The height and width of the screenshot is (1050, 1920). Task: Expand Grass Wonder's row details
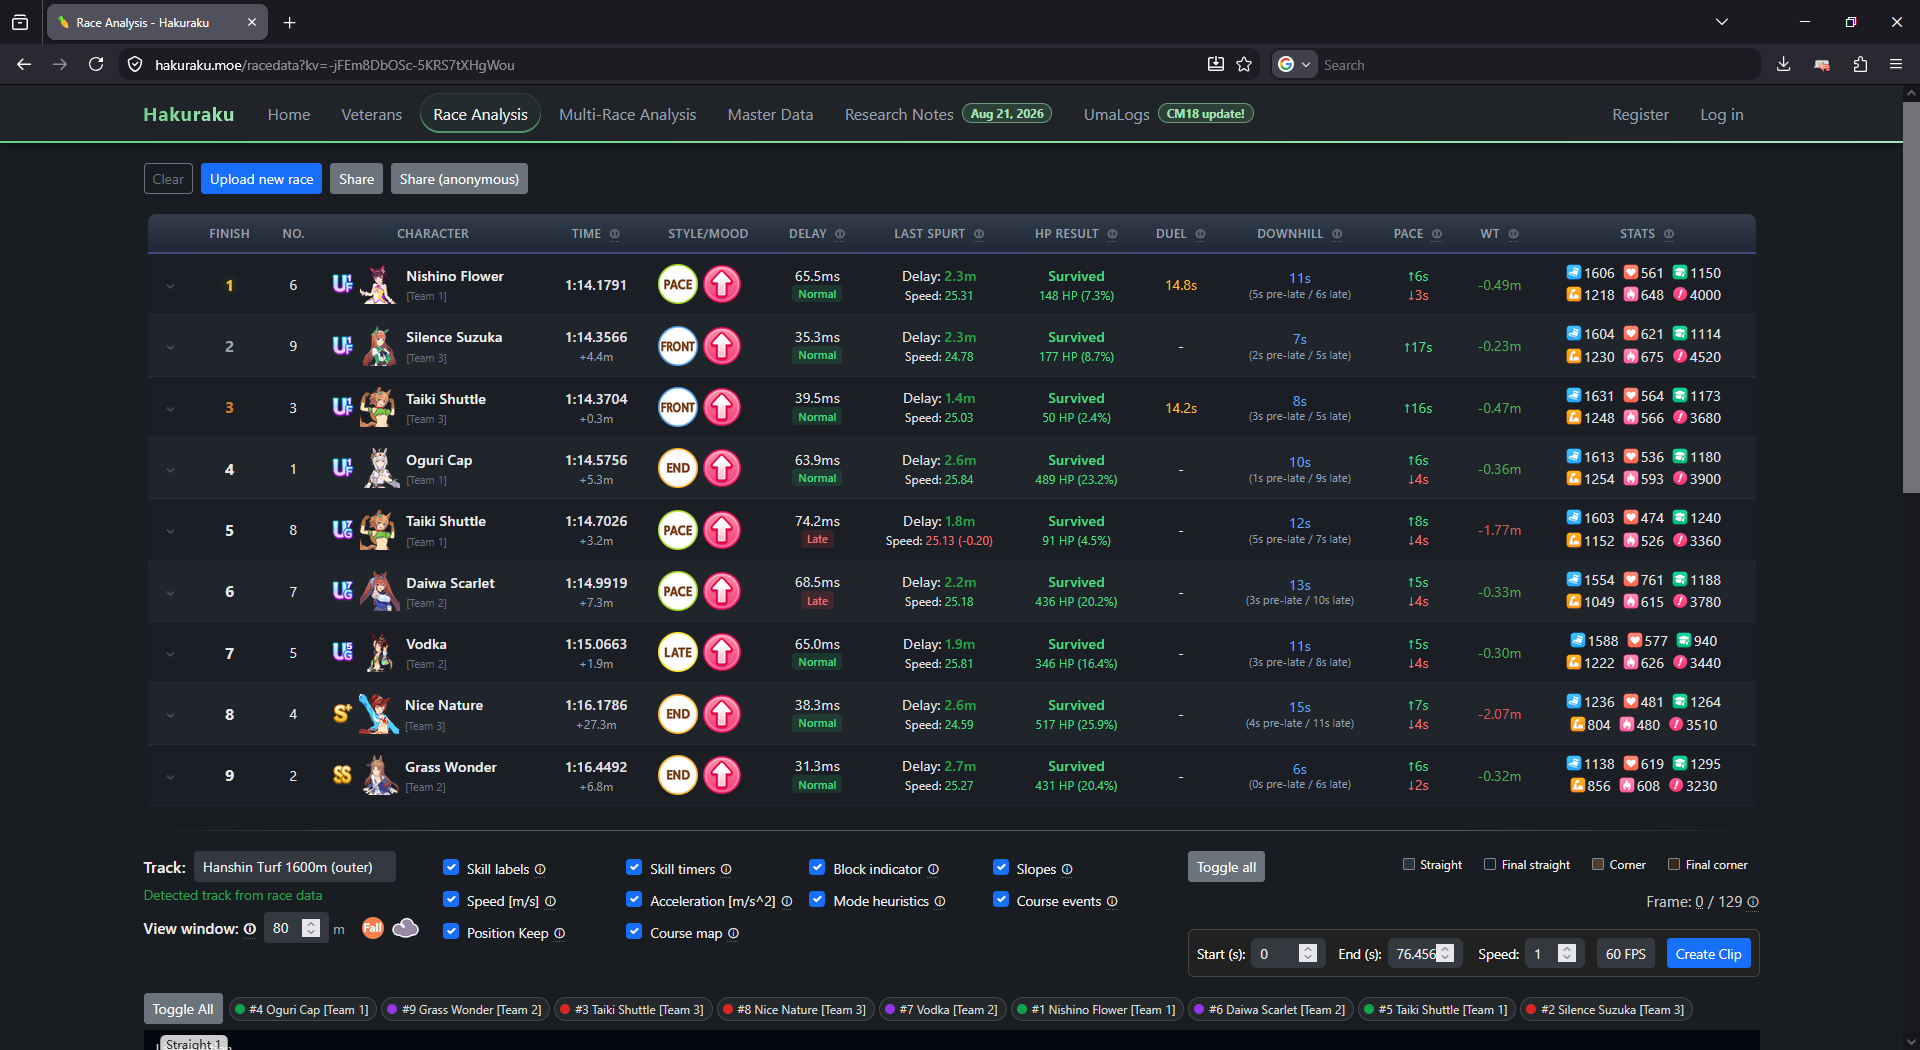point(170,776)
